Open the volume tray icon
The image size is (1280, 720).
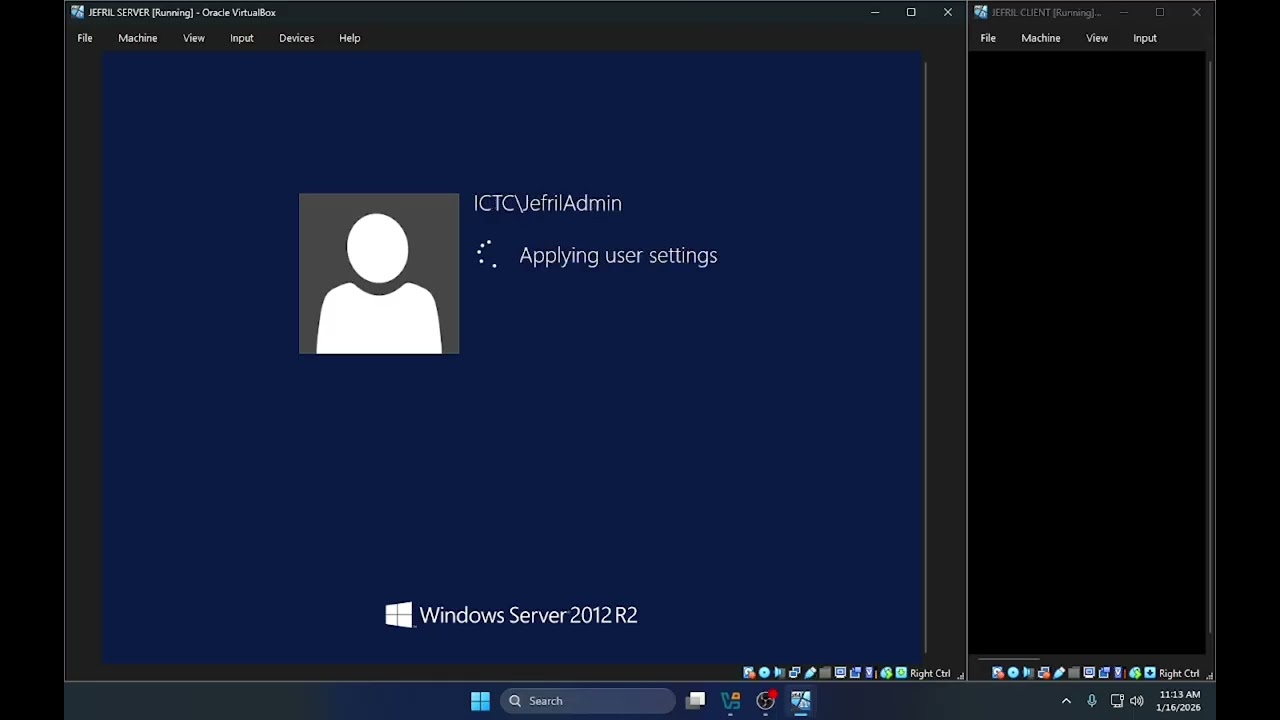point(1137,701)
